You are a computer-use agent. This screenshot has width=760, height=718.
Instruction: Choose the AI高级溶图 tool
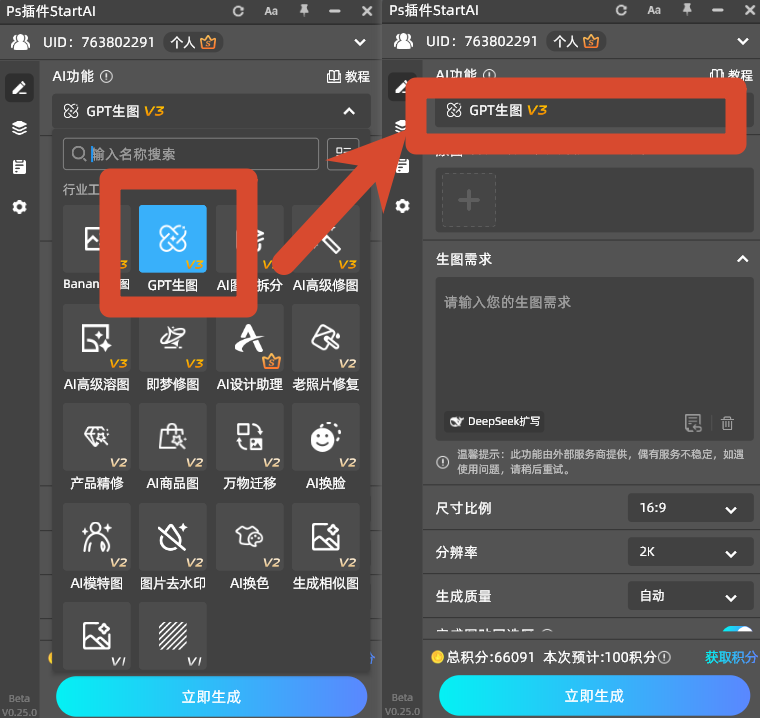(x=97, y=338)
